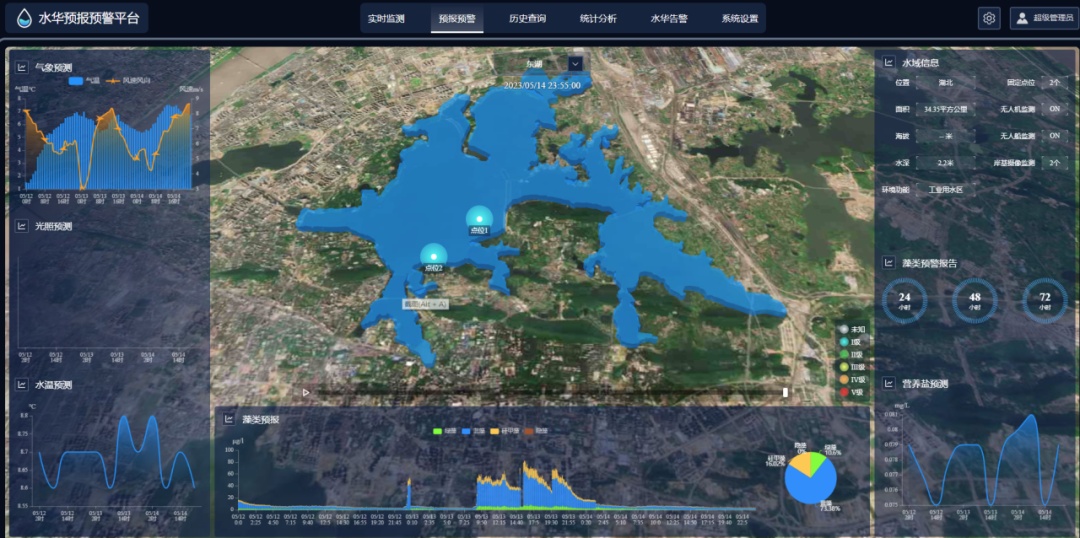Viewport: 1080px width, 538px height.
Task: Click the 藻类预报 panel chart icon
Action: coord(229,419)
